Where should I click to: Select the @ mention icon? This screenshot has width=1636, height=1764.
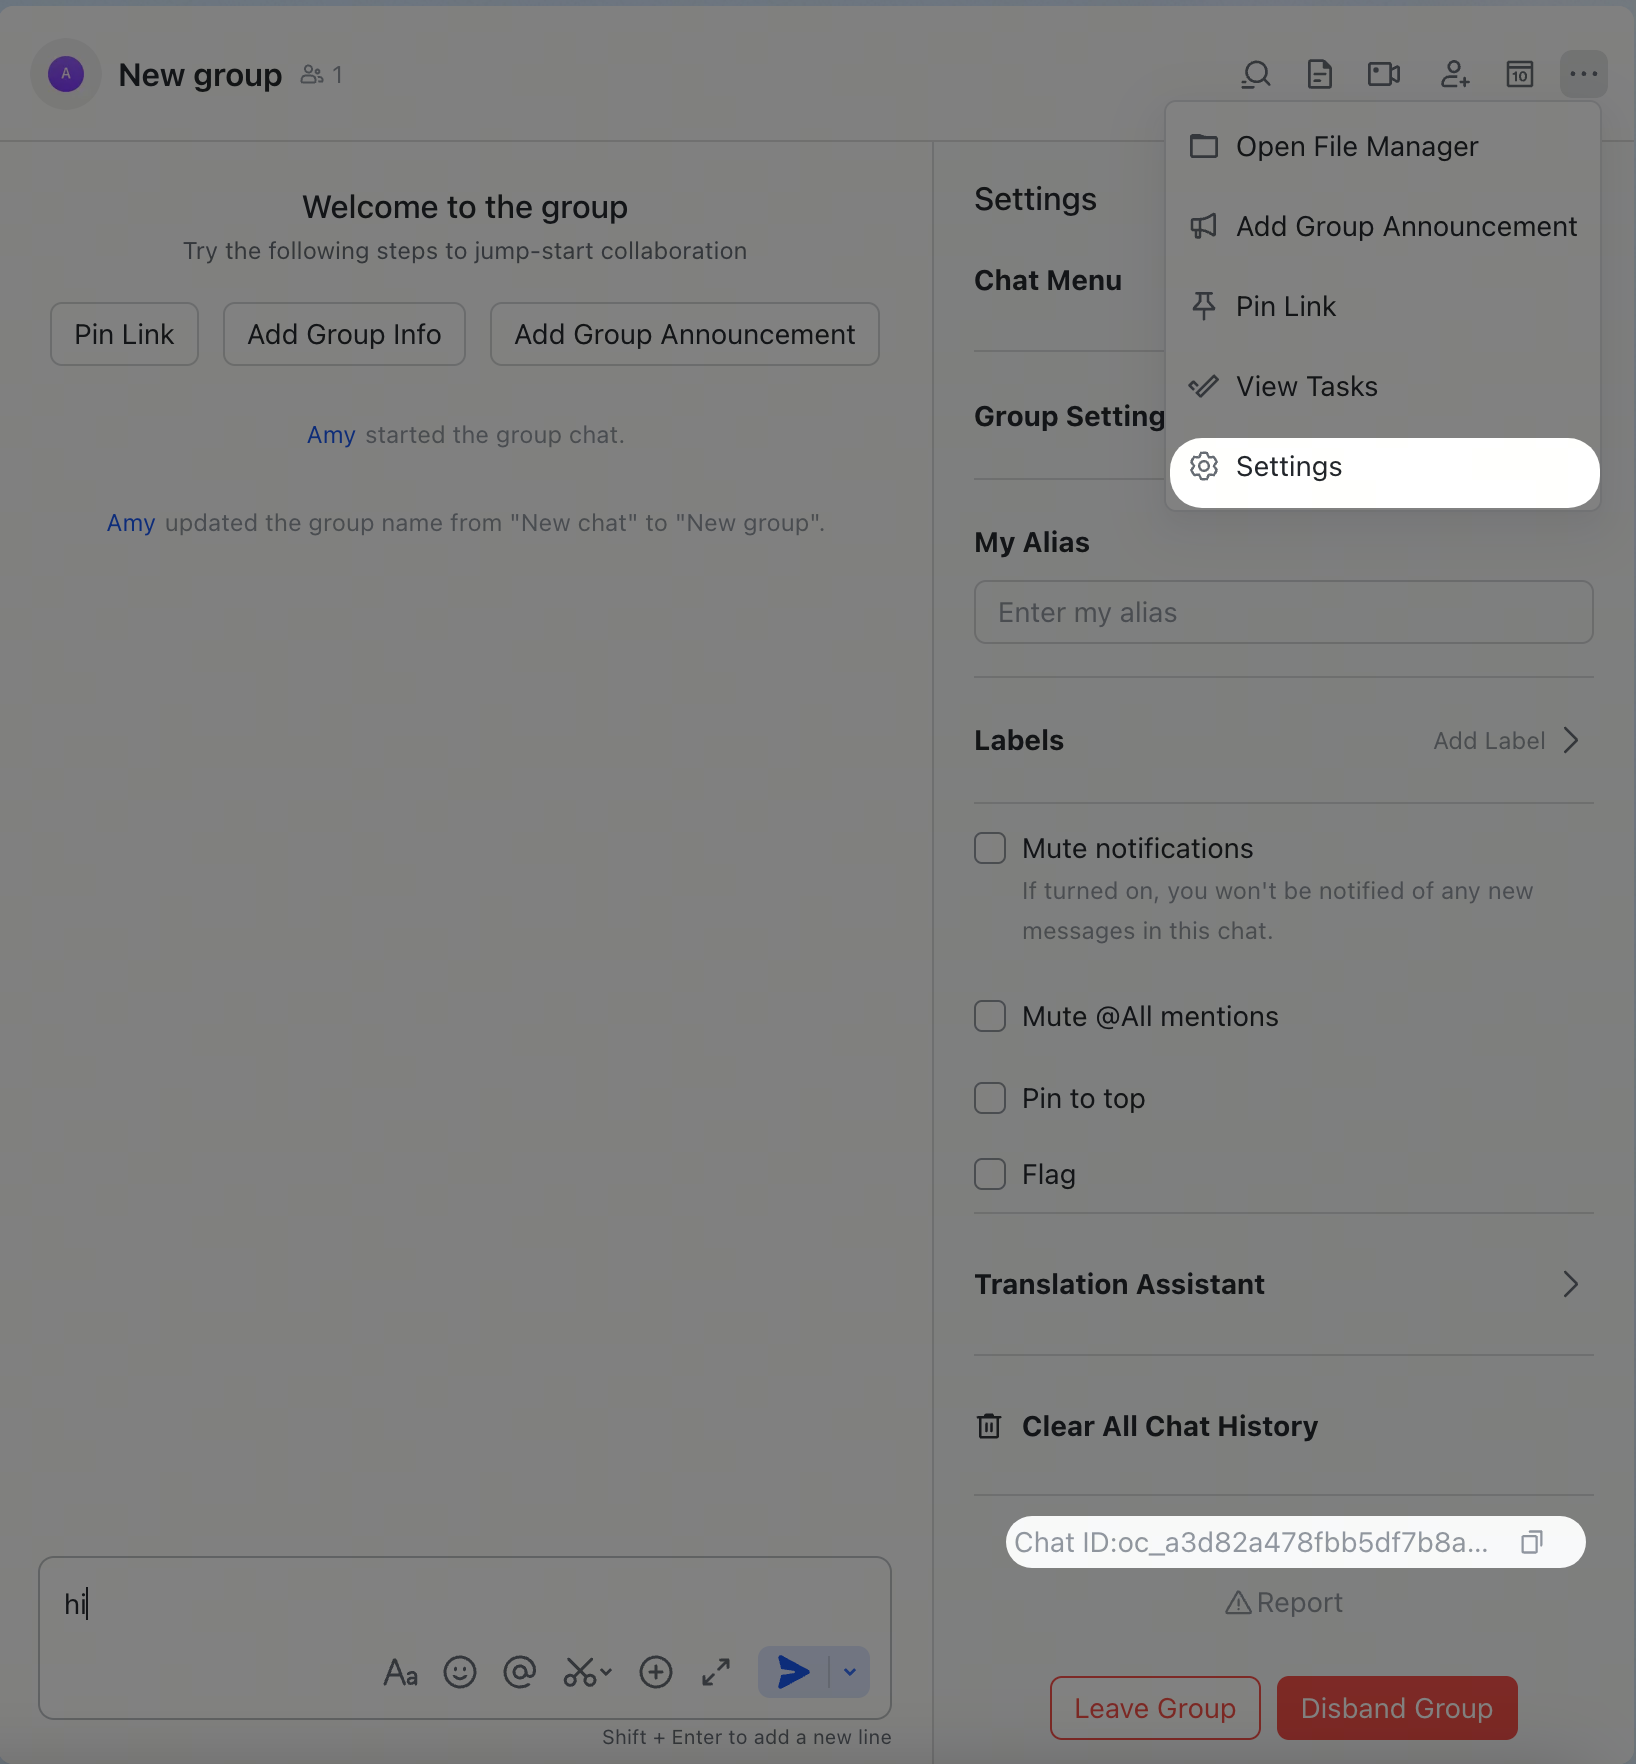(519, 1671)
